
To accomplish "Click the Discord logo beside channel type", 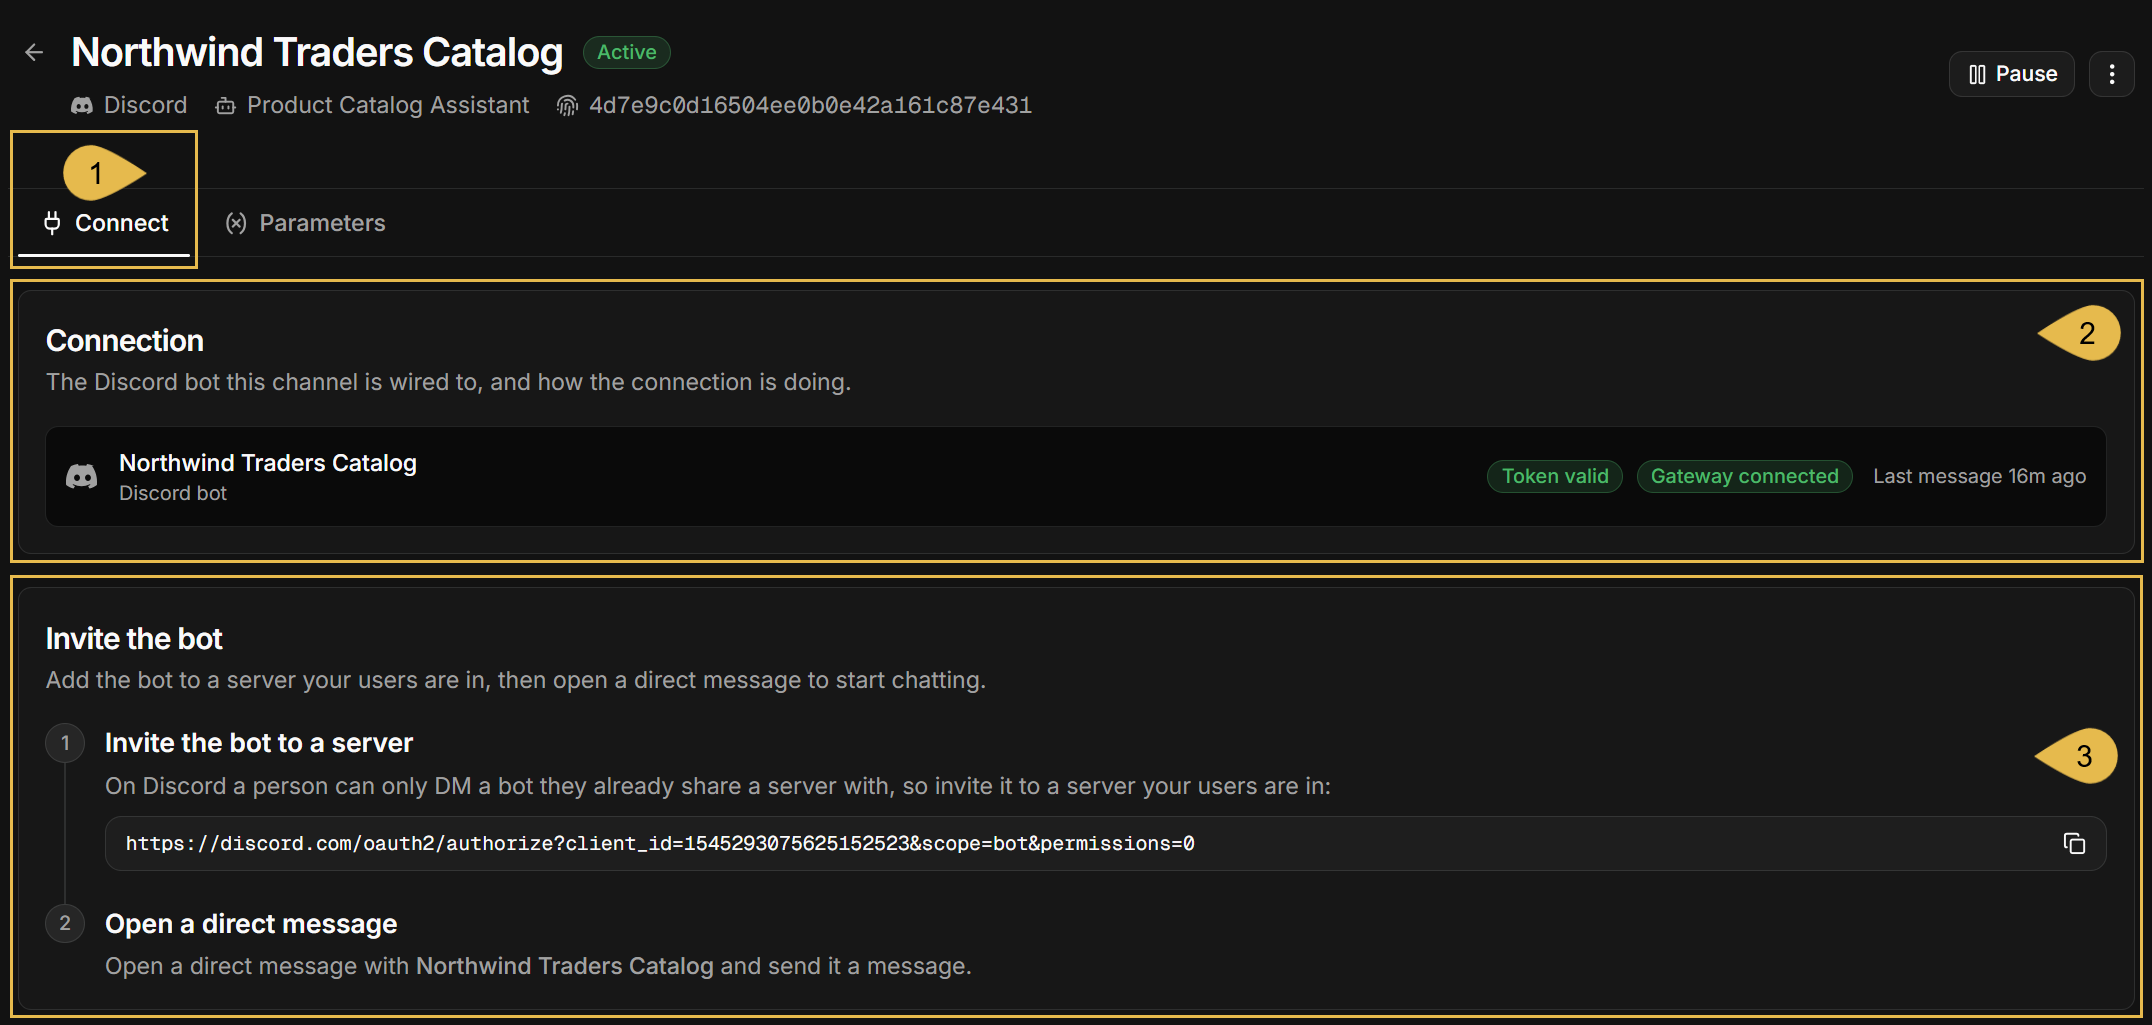I will click(82, 105).
